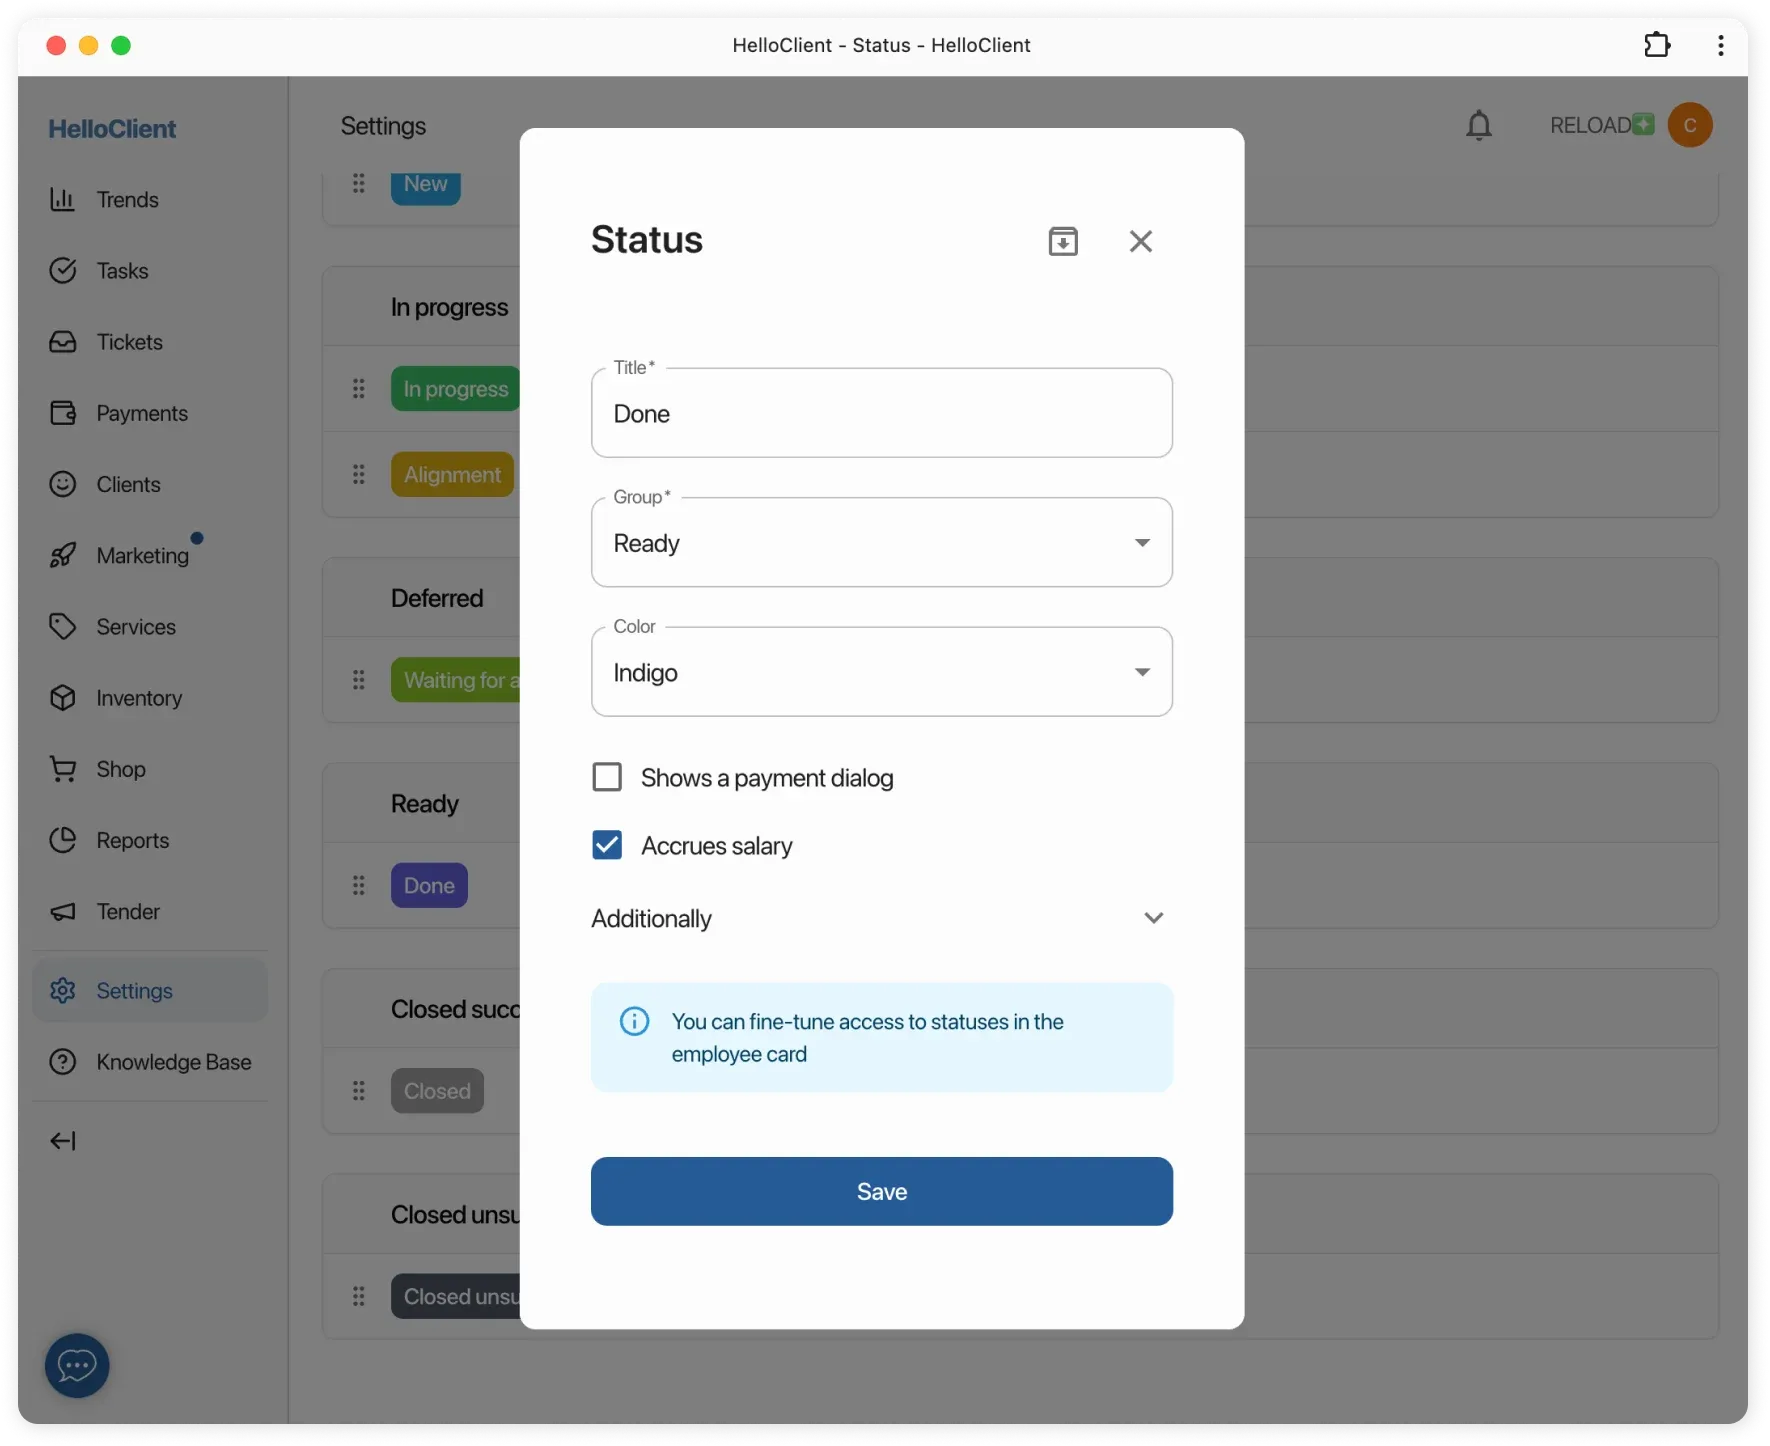Open the Tender section

click(128, 911)
